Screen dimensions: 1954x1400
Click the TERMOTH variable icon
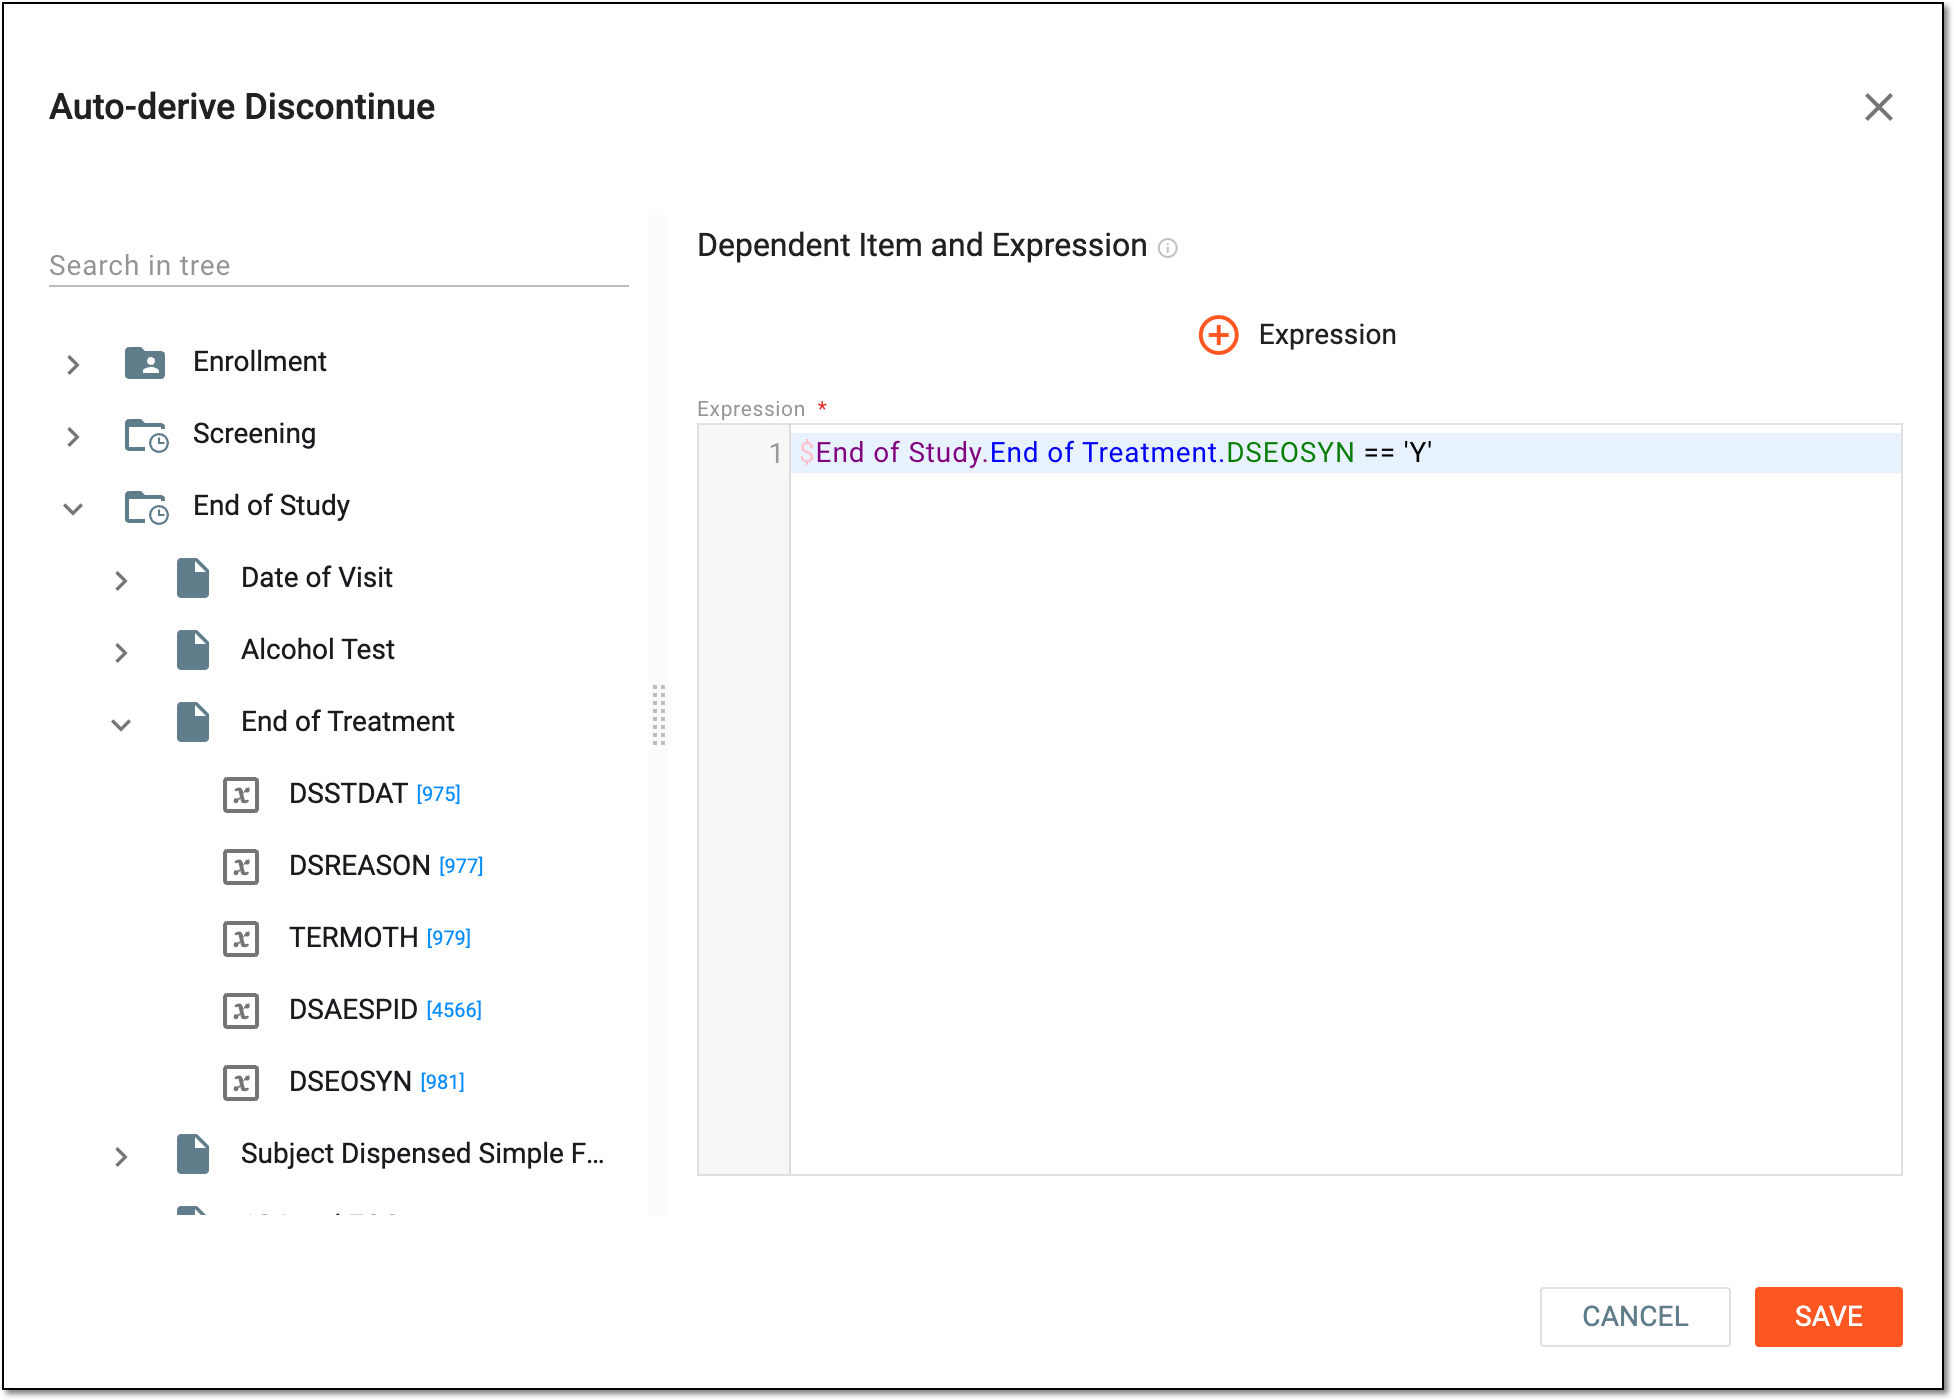(x=241, y=939)
